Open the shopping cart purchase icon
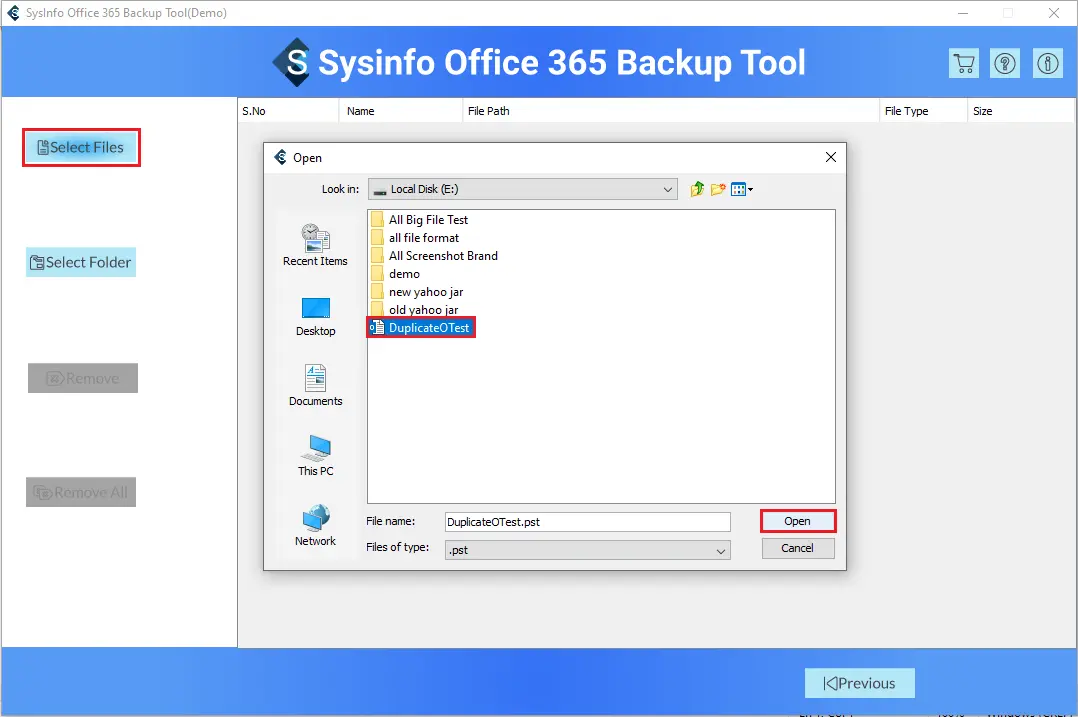This screenshot has width=1078, height=717. tap(964, 63)
